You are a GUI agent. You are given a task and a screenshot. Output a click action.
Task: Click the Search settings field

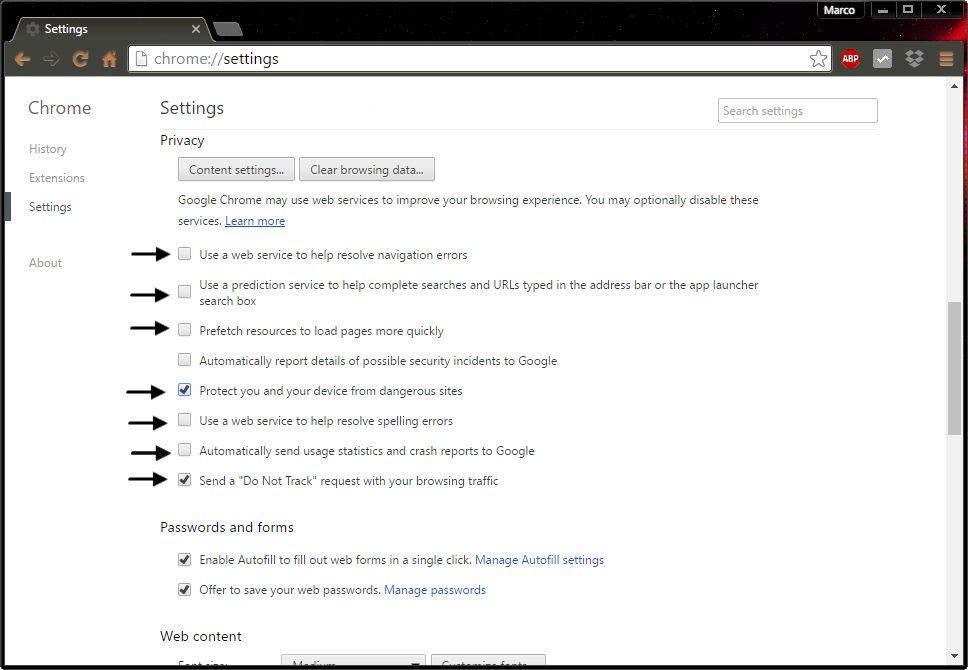(x=798, y=111)
